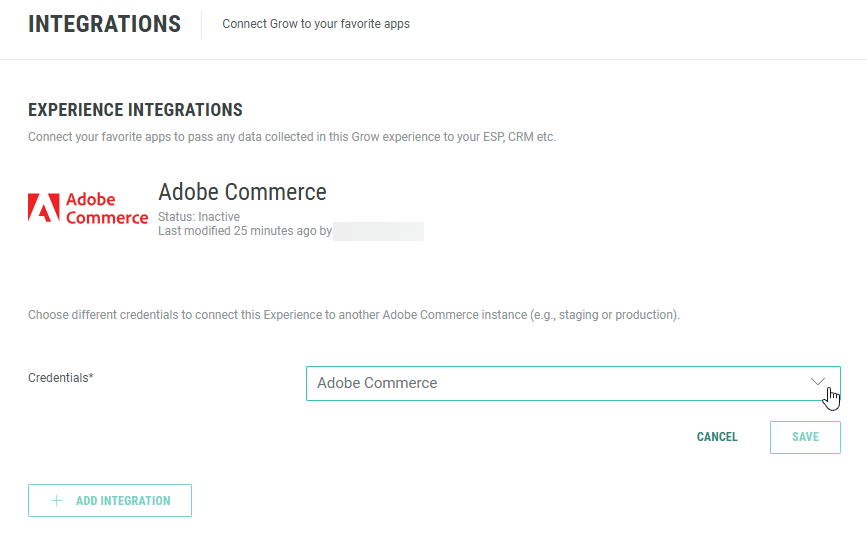
Task: Click the greyed-out redacted user name
Action: point(378,231)
